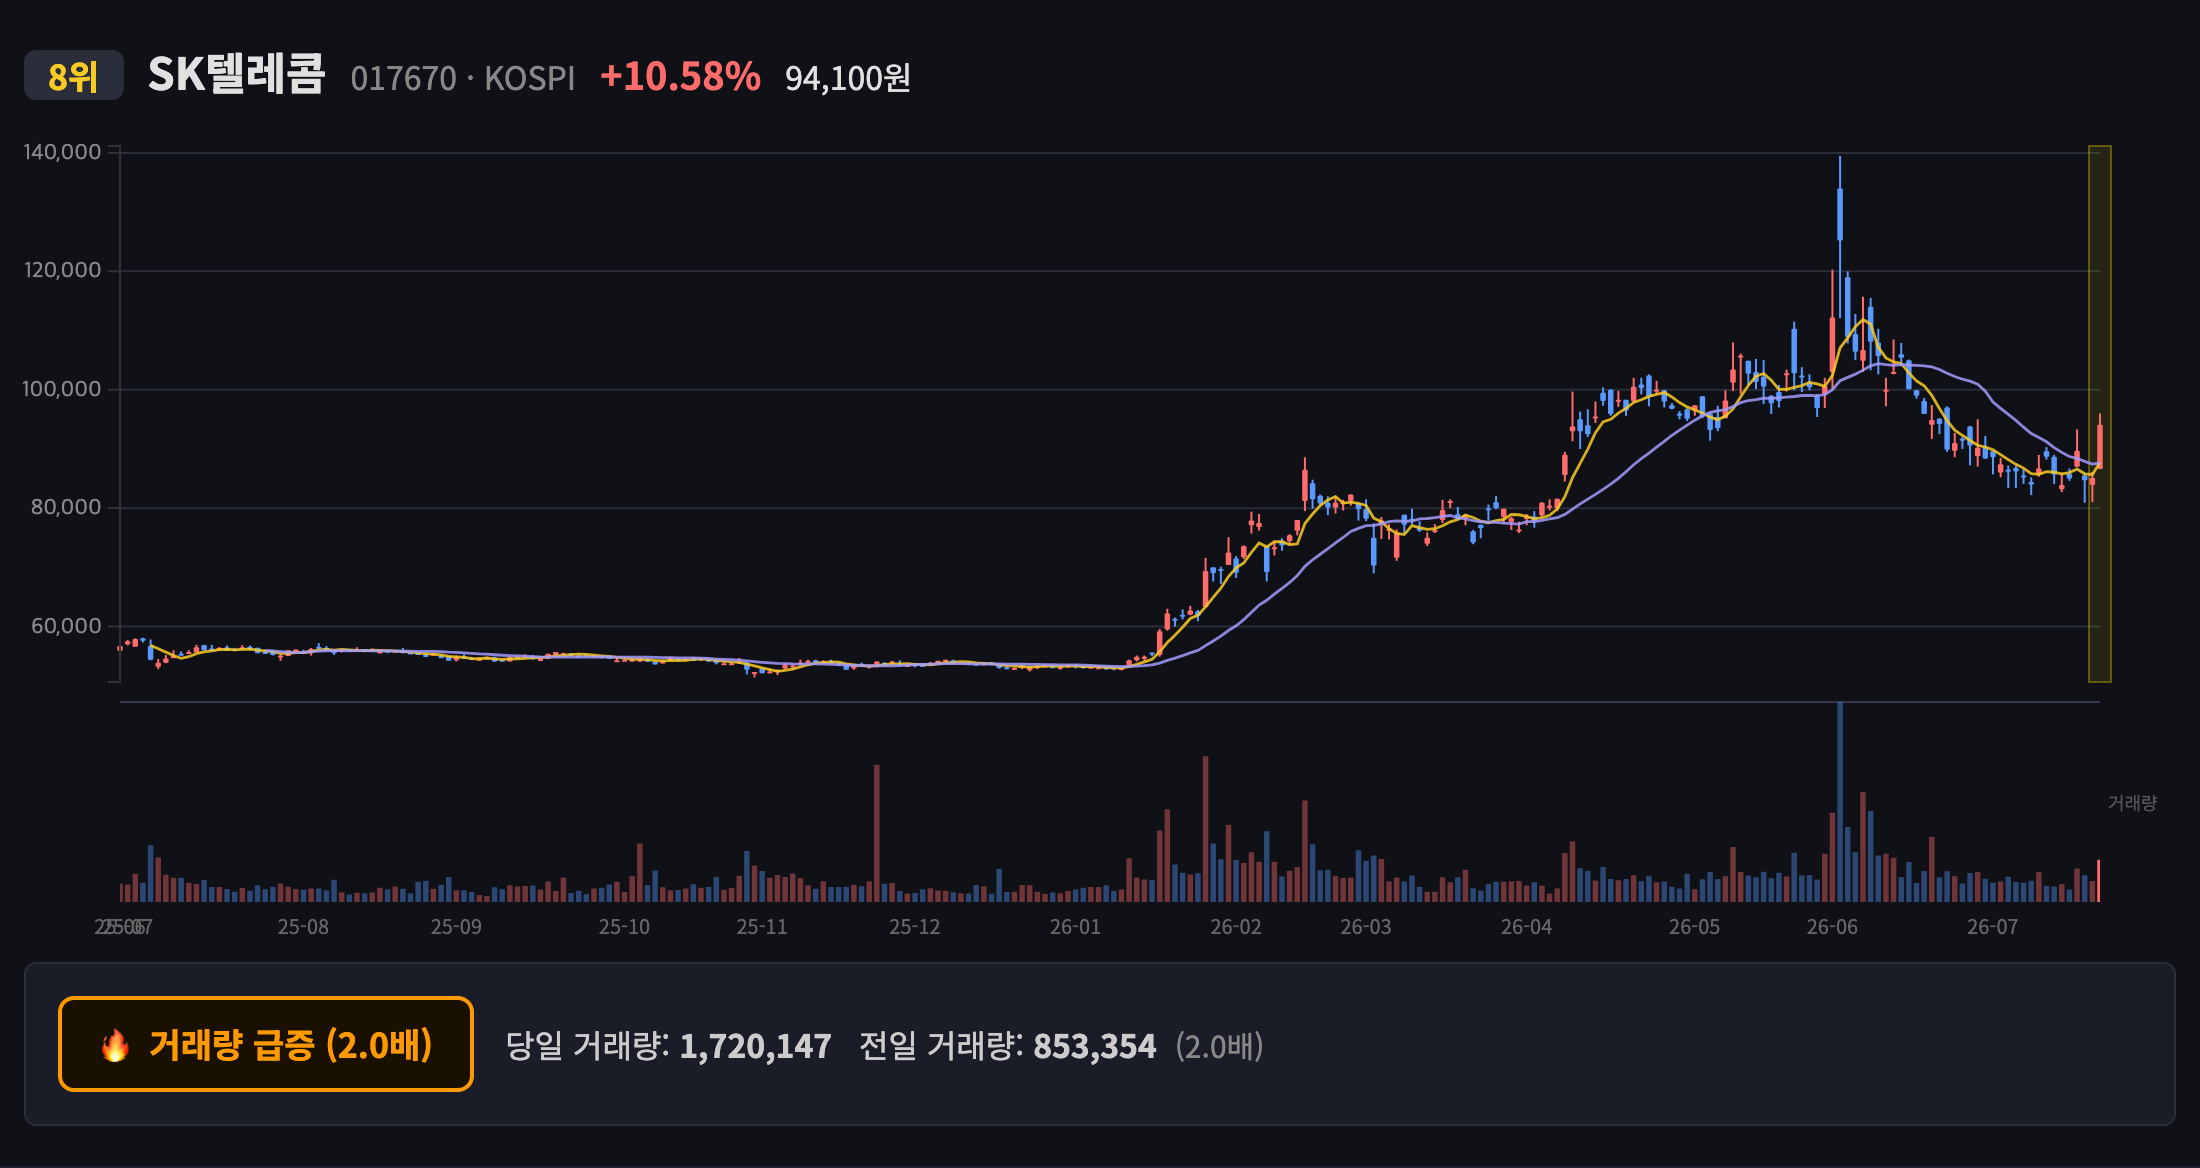Image resolution: width=2200 pixels, height=1168 pixels.
Task: Click the 26-02 date axis label
Action: coord(1236,927)
